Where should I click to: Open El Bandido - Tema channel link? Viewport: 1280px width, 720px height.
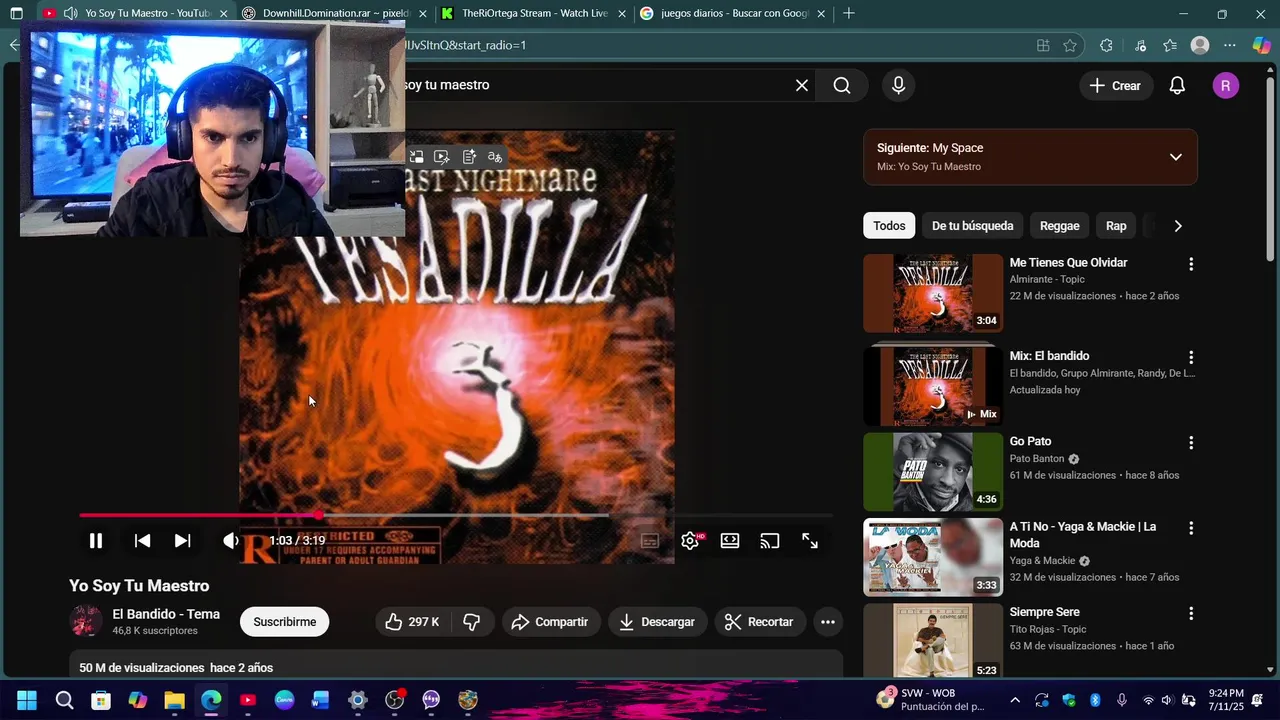pos(166,614)
